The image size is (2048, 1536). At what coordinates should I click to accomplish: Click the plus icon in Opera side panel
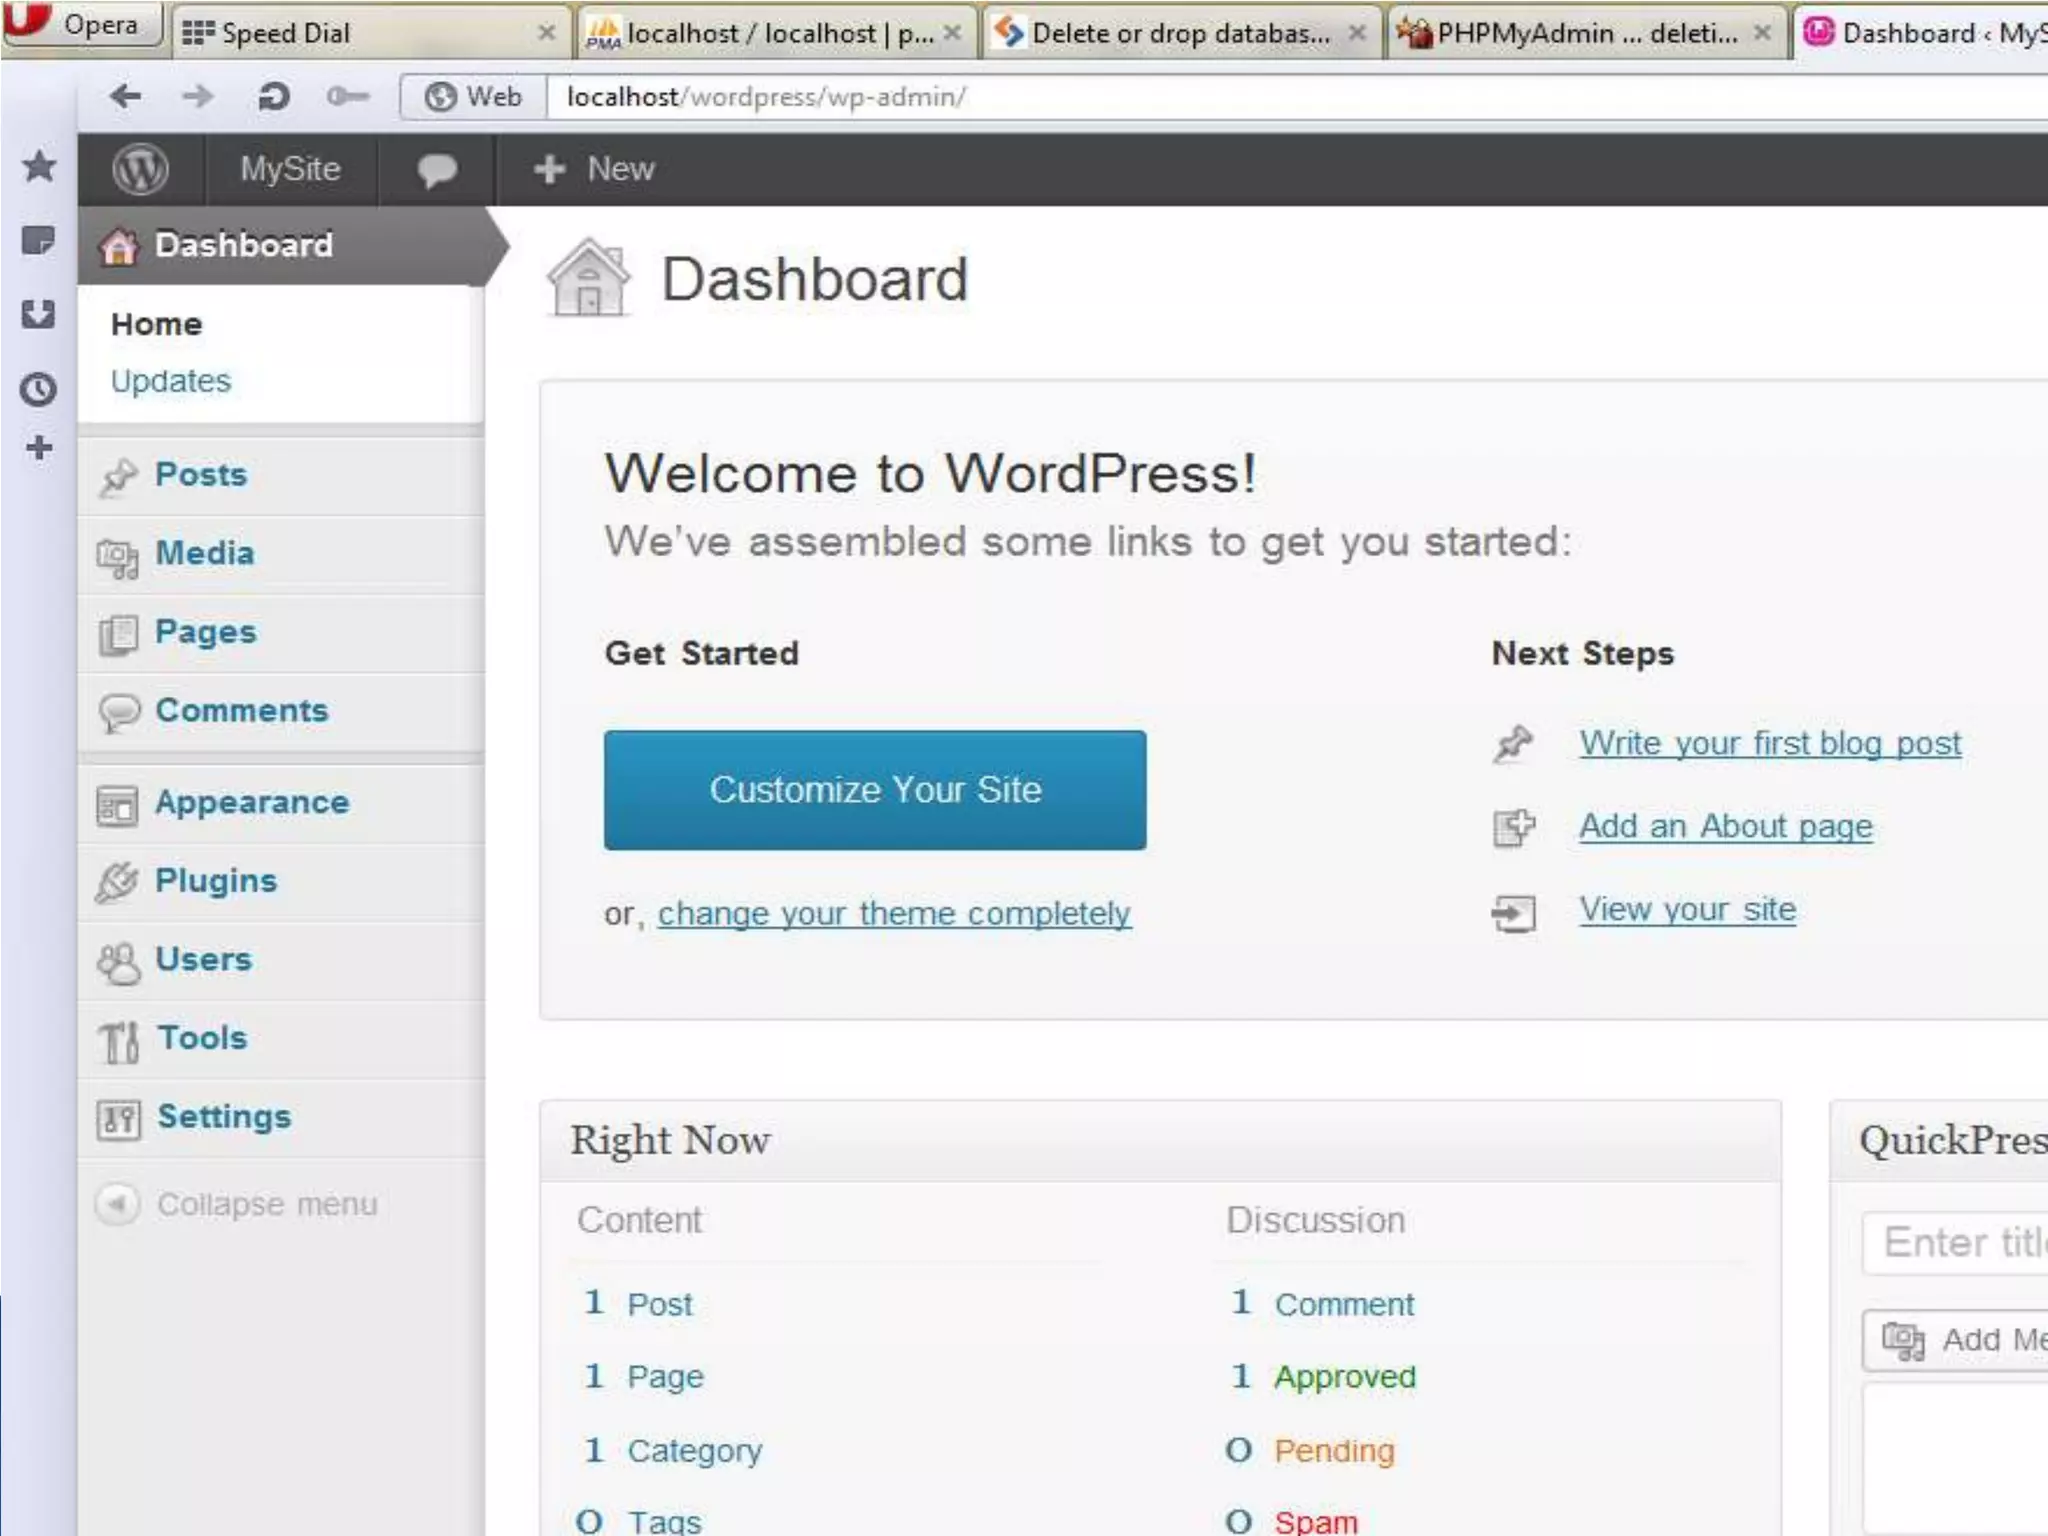click(x=39, y=448)
